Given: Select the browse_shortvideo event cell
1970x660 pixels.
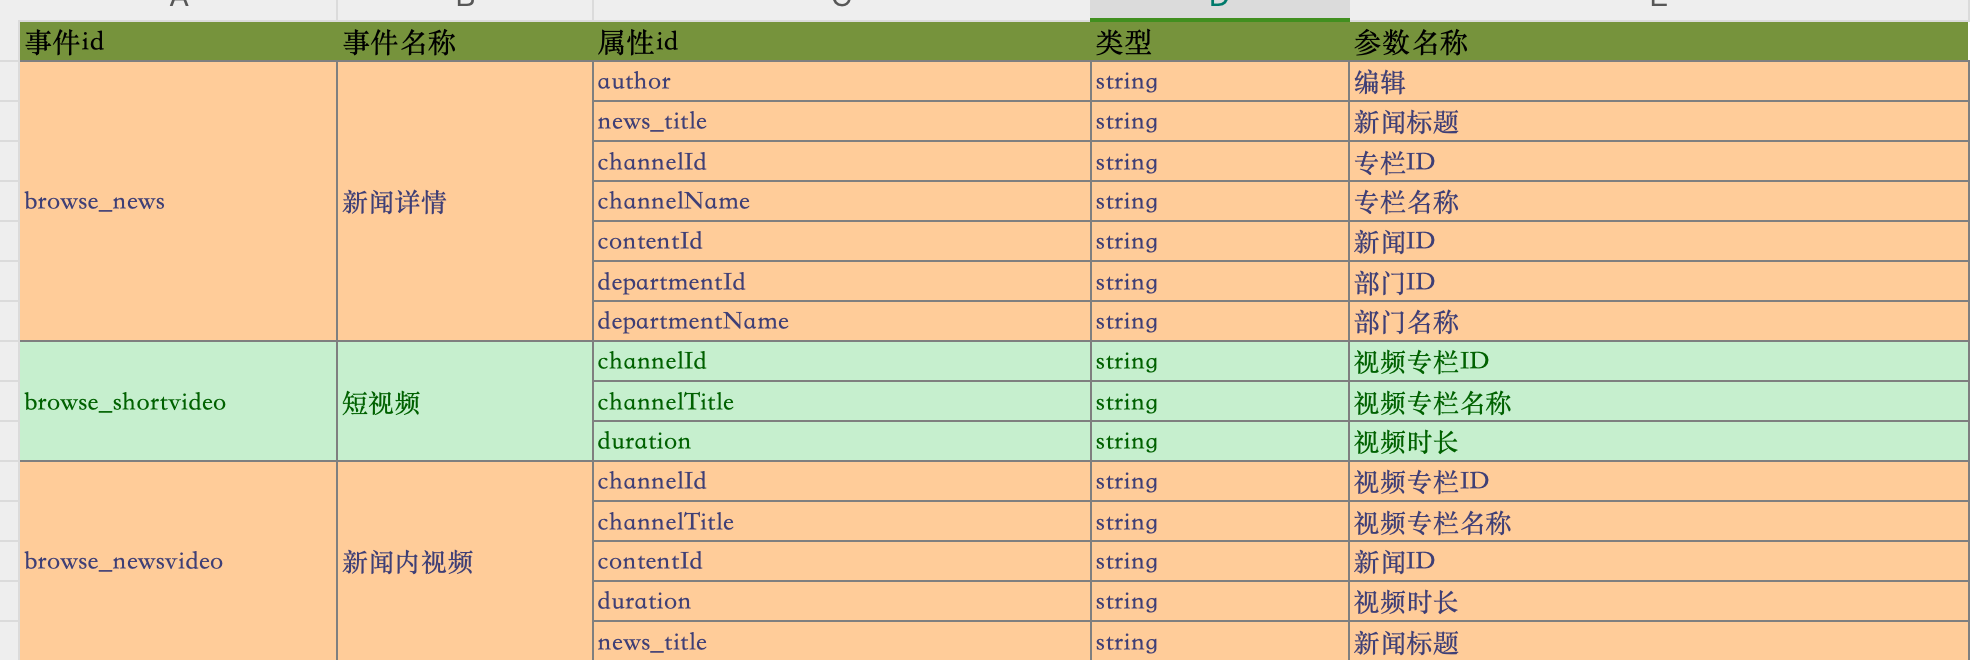Looking at the screenshot, I should 178,401.
